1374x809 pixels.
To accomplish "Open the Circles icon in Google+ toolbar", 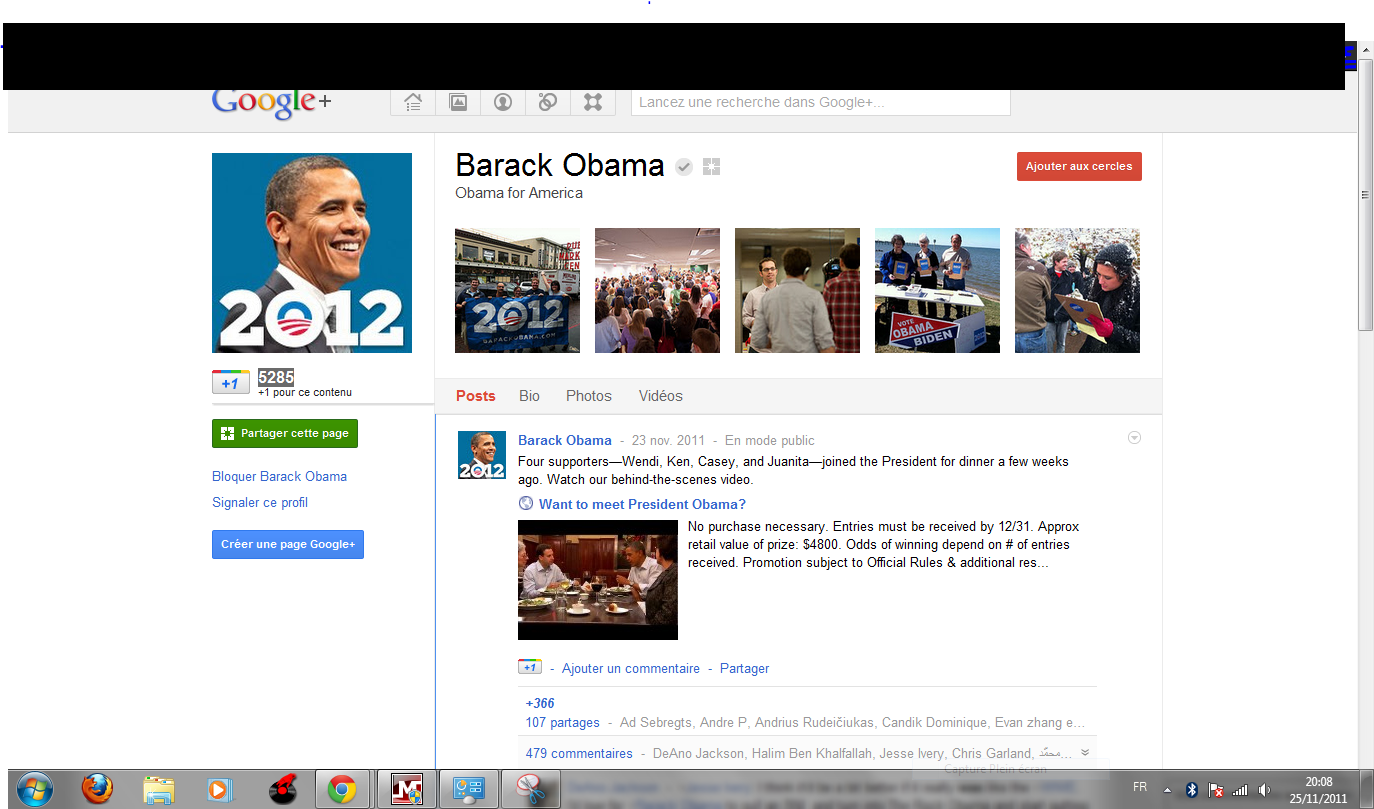I will 548,102.
